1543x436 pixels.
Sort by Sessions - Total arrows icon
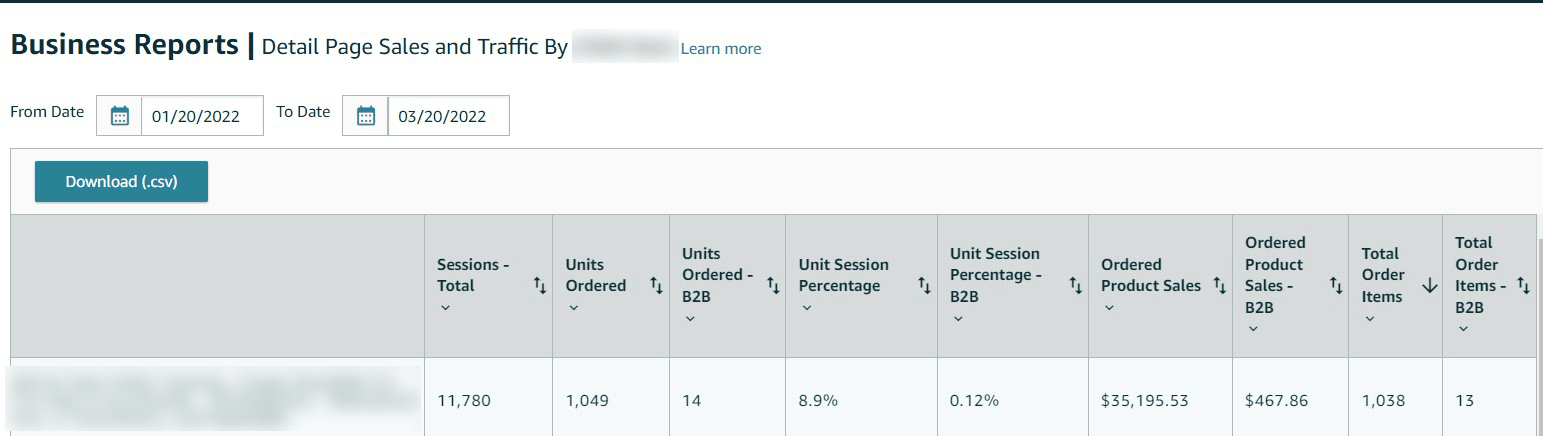click(540, 286)
